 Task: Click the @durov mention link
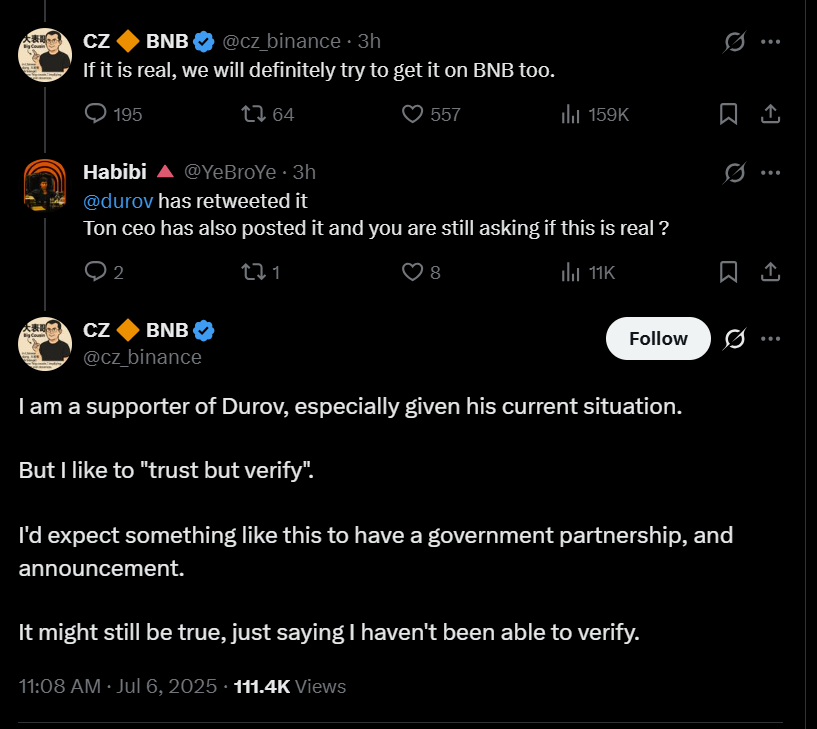118,200
